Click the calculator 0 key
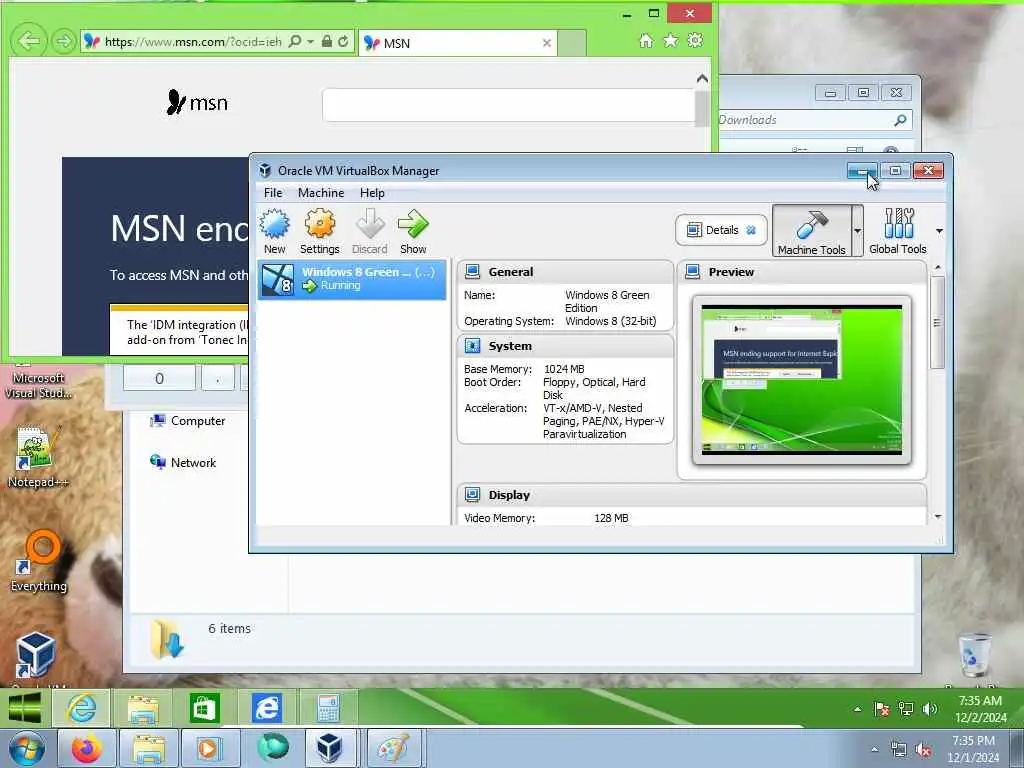The image size is (1024, 768). tap(159, 378)
